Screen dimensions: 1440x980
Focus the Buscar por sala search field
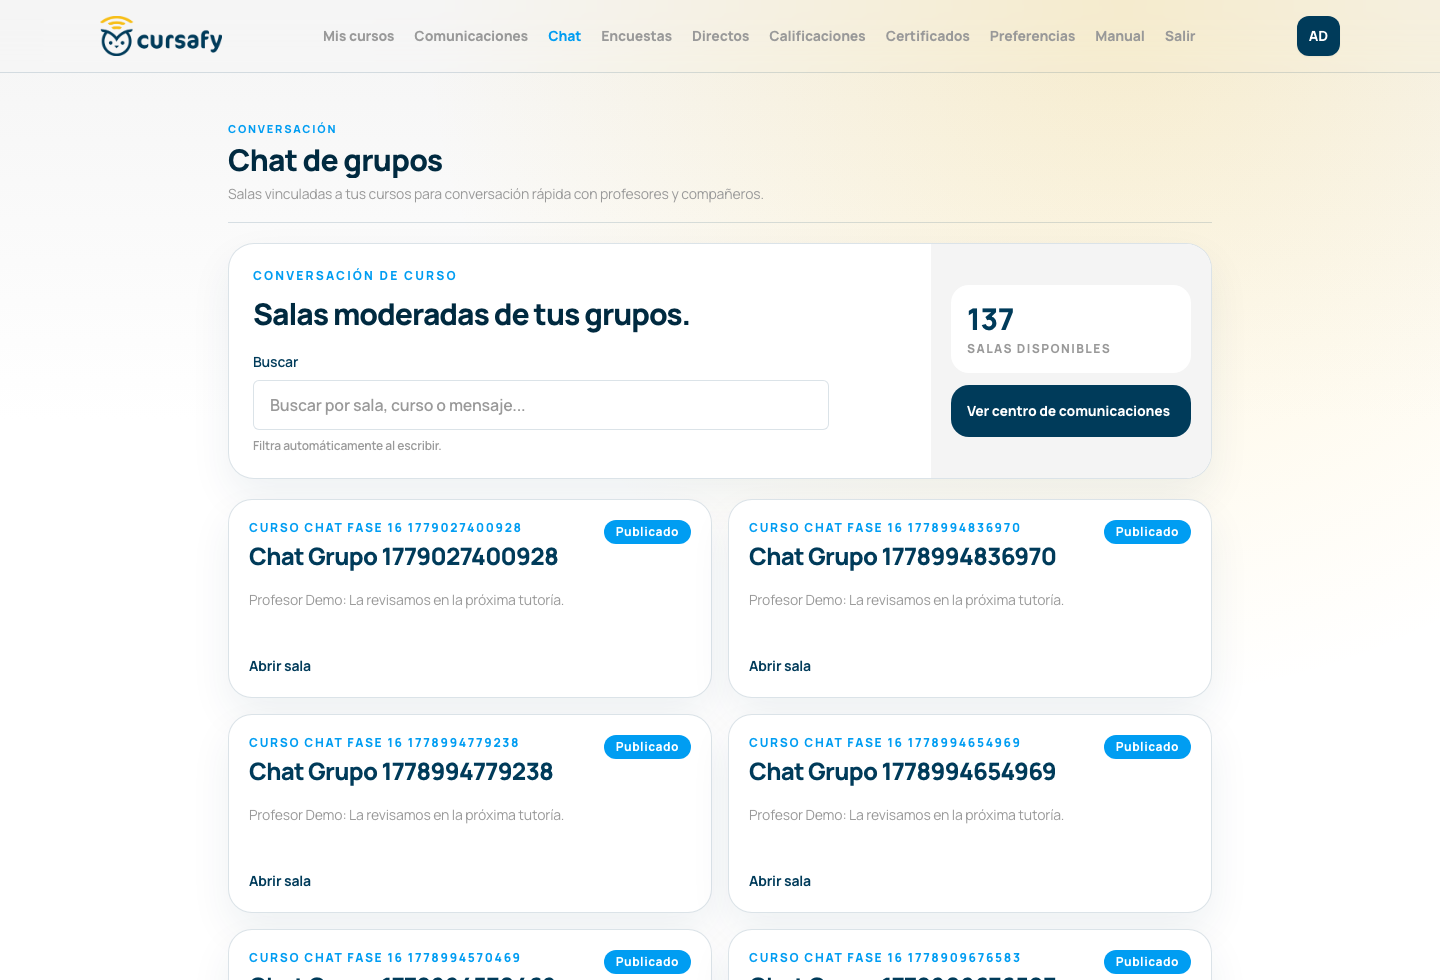541,405
